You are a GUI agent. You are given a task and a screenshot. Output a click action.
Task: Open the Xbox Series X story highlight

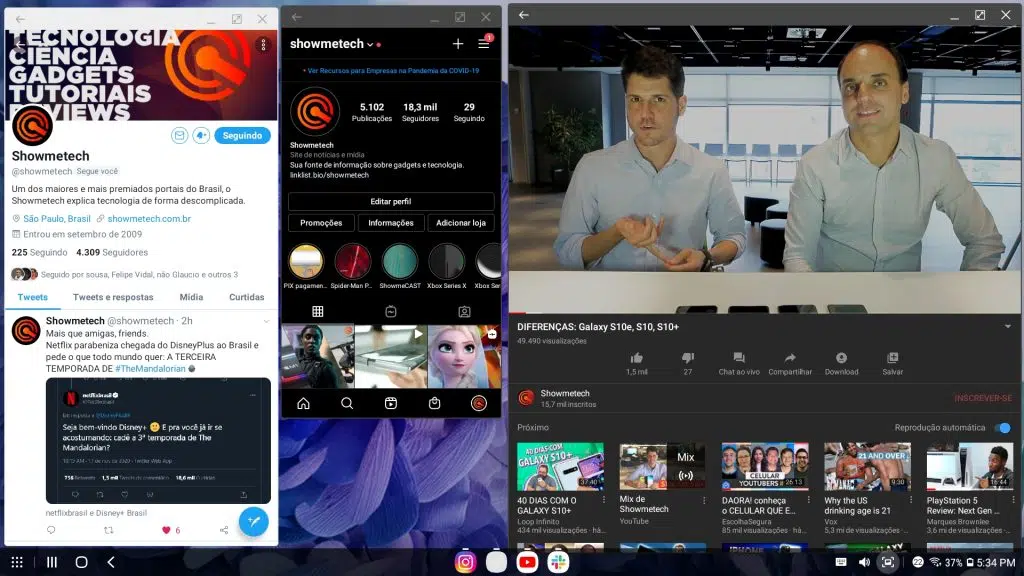point(446,262)
